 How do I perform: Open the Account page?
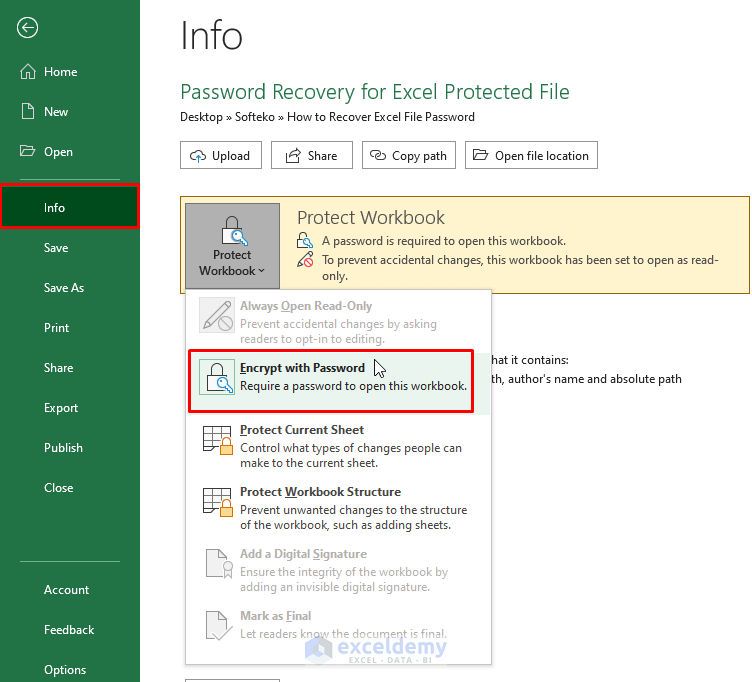coord(70,589)
